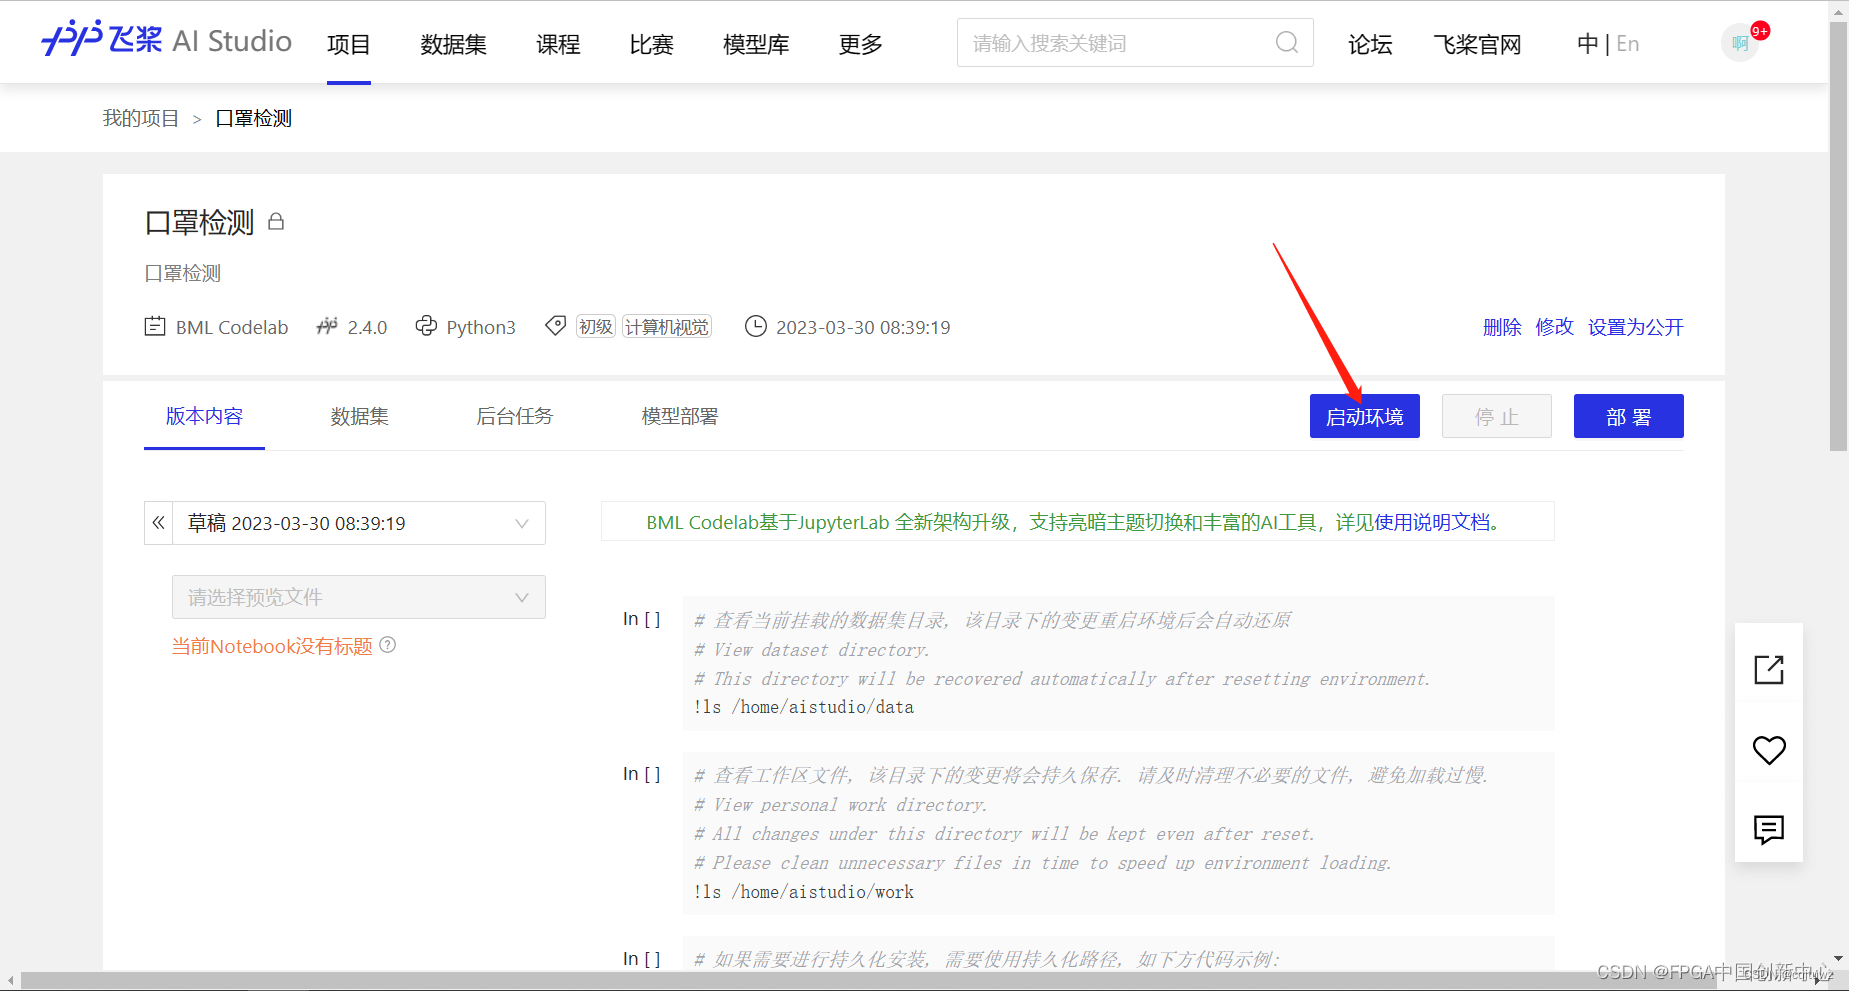Click the lock icon beside 口罩检测 title
Screen dimensions: 1849x991
(277, 221)
